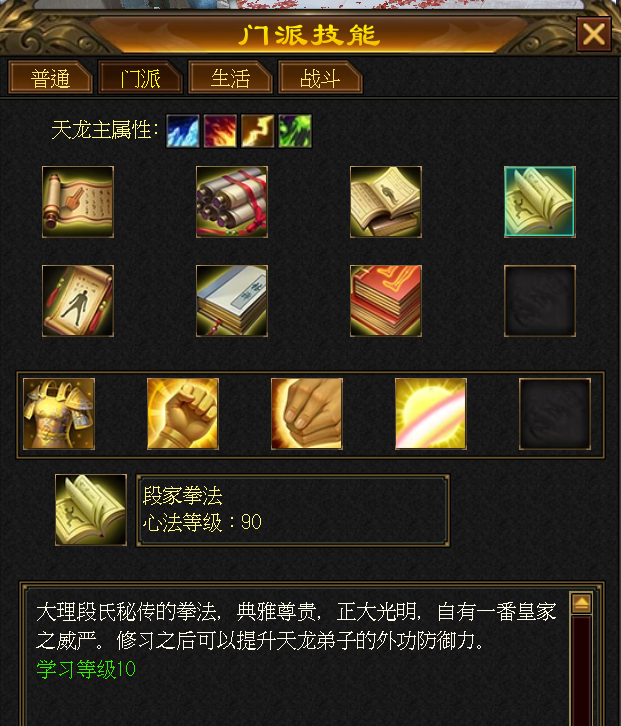621x726 pixels.
Task: Open the 战斗 tab
Action: pyautogui.click(x=320, y=78)
